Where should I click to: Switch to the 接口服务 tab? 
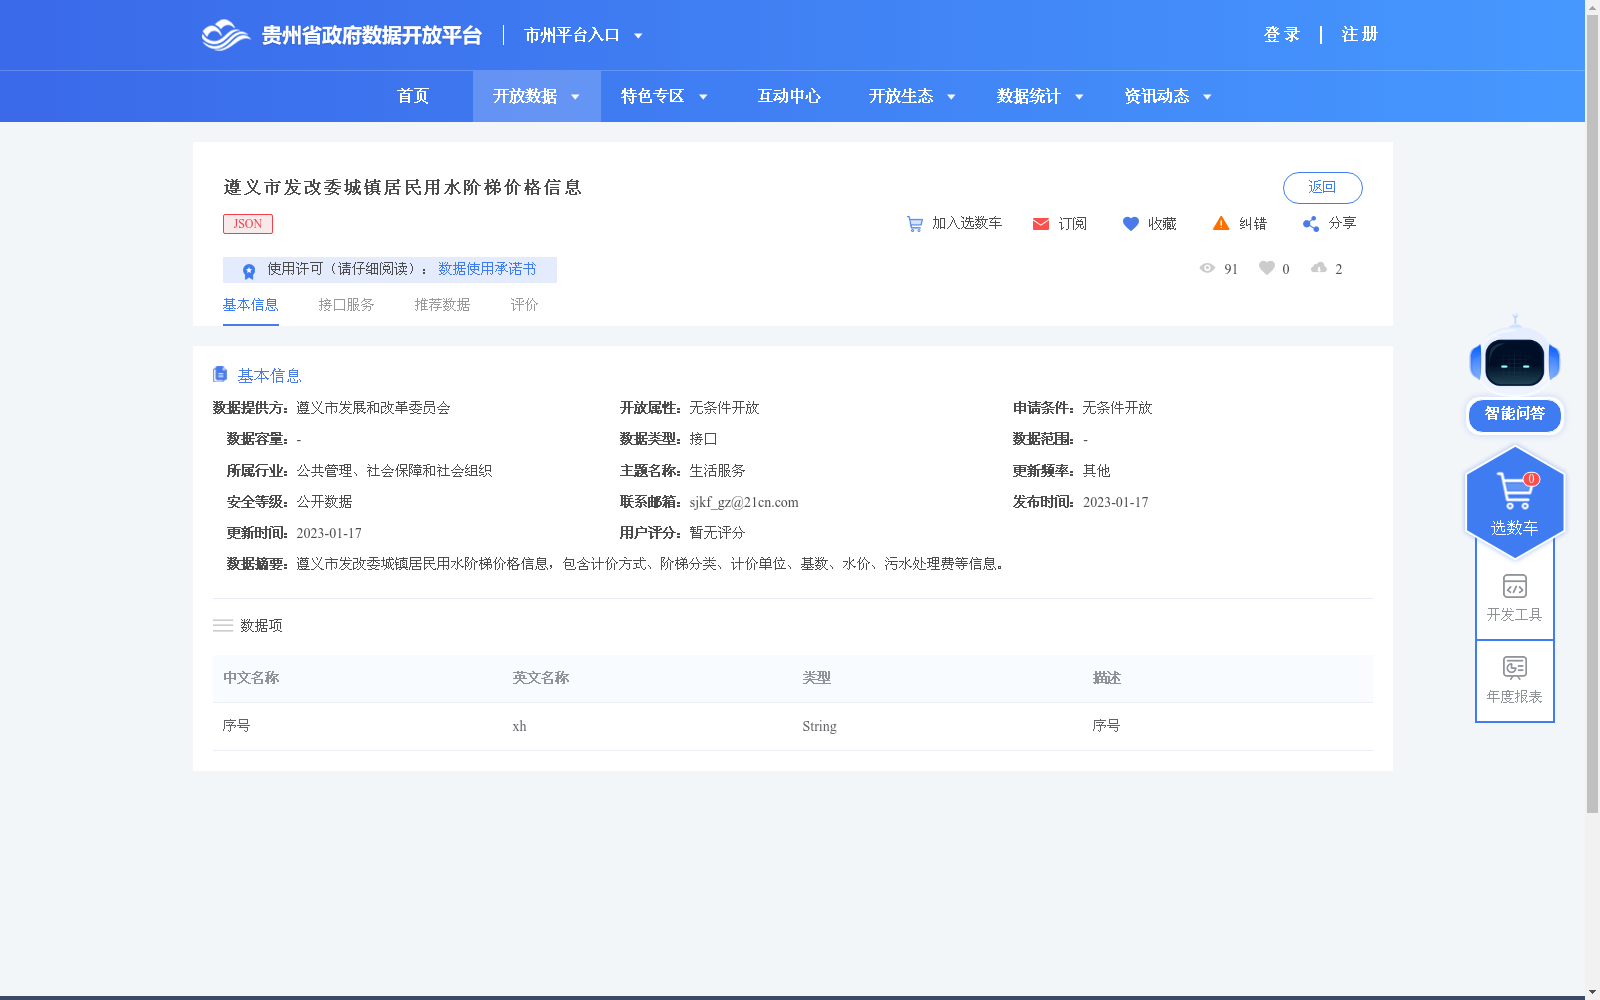(x=346, y=304)
